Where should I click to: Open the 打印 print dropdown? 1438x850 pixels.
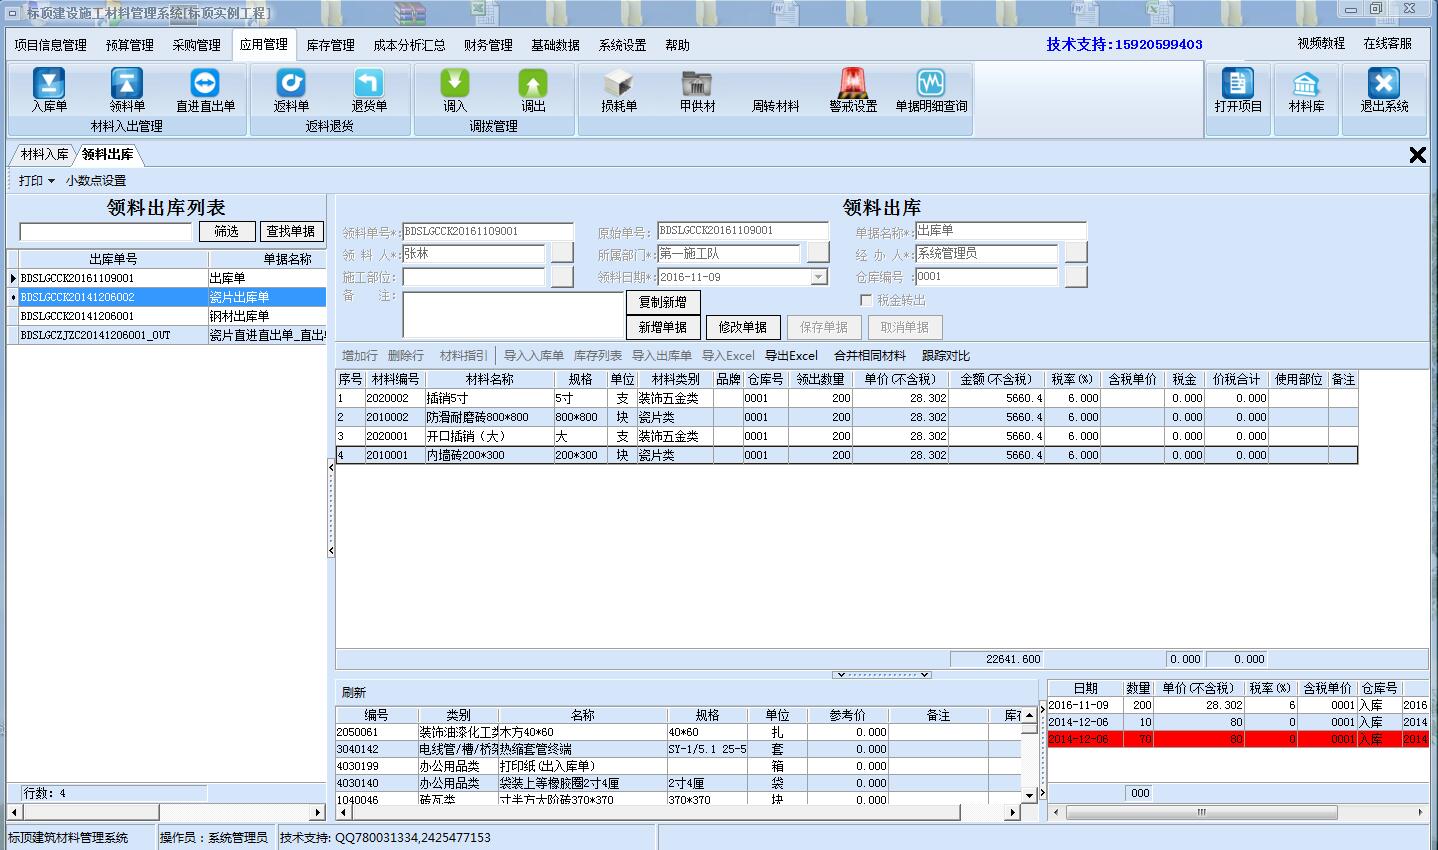[33, 180]
